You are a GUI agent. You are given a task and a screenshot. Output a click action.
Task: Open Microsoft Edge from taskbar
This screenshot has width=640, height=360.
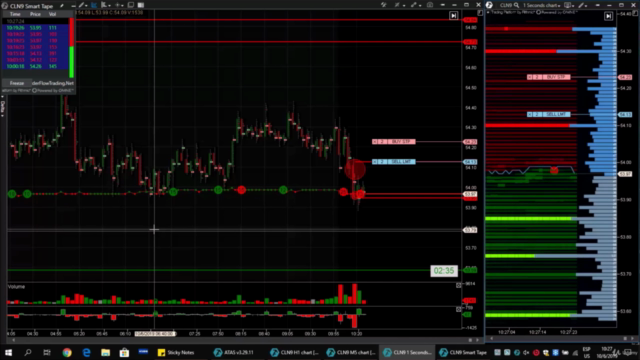(x=87, y=352)
